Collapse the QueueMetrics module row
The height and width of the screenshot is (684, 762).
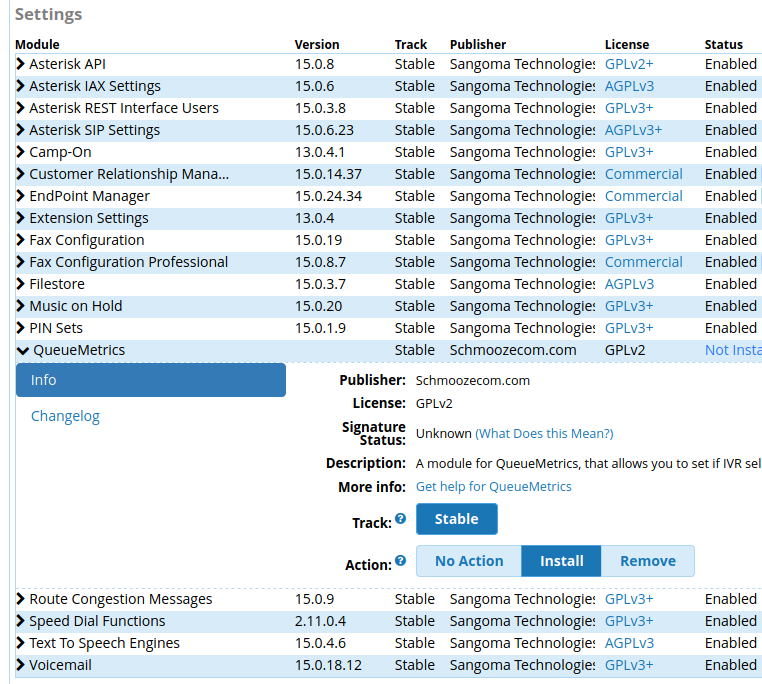click(x=23, y=350)
